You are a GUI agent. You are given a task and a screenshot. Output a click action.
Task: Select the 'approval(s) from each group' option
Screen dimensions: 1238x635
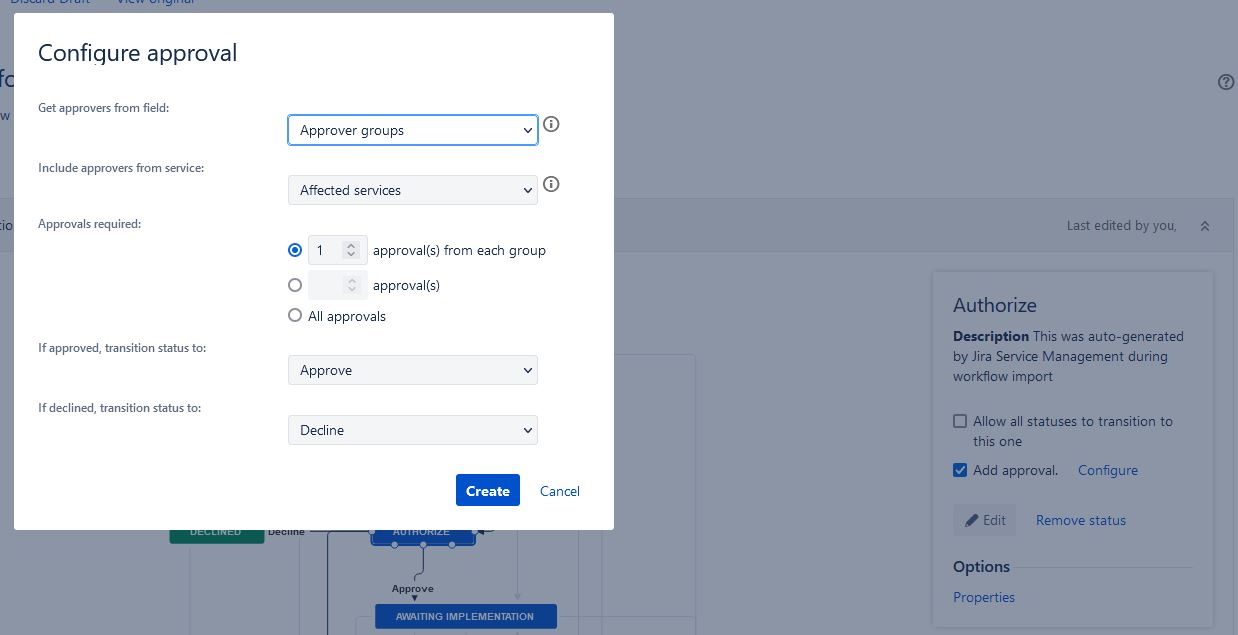pyautogui.click(x=295, y=250)
